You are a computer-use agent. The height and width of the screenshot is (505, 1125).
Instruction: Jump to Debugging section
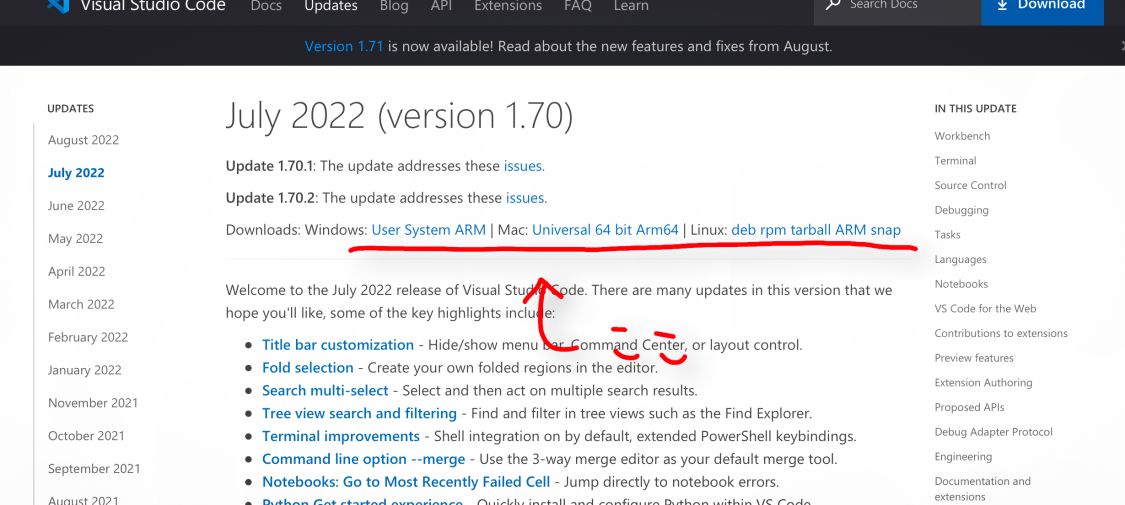(x=961, y=210)
